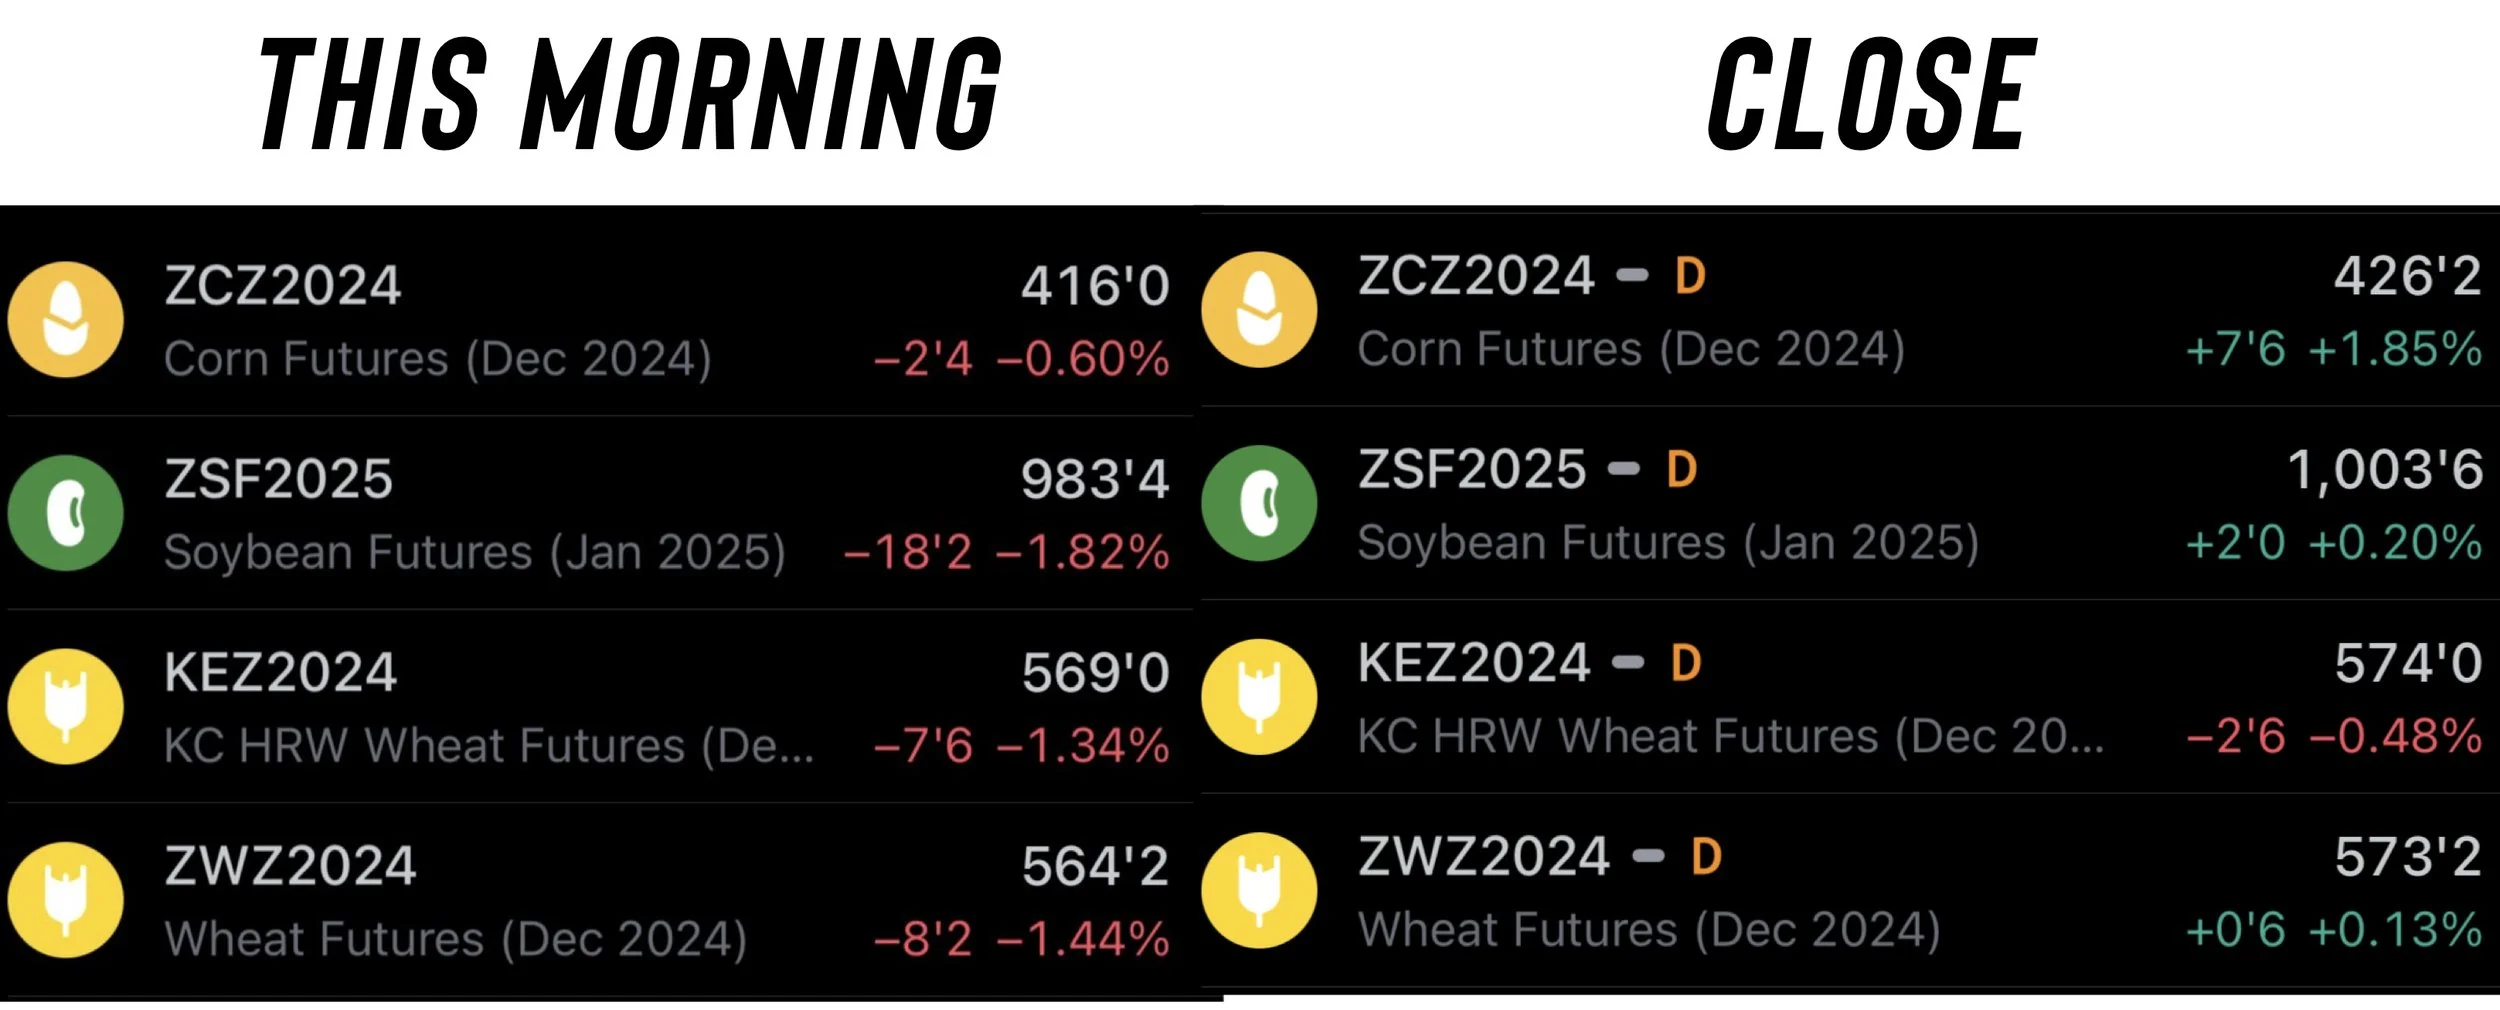Select the 1,003'6 soybean closing price
This screenshot has height=1010, width=2500.
[x=2385, y=470]
